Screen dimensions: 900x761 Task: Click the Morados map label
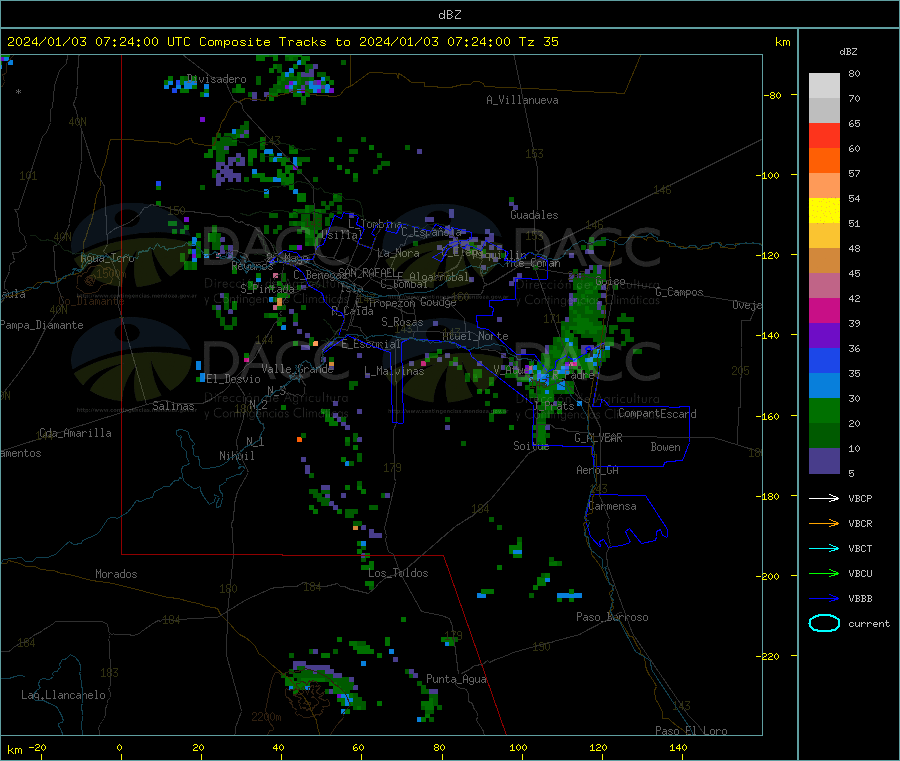pyautogui.click(x=116, y=574)
